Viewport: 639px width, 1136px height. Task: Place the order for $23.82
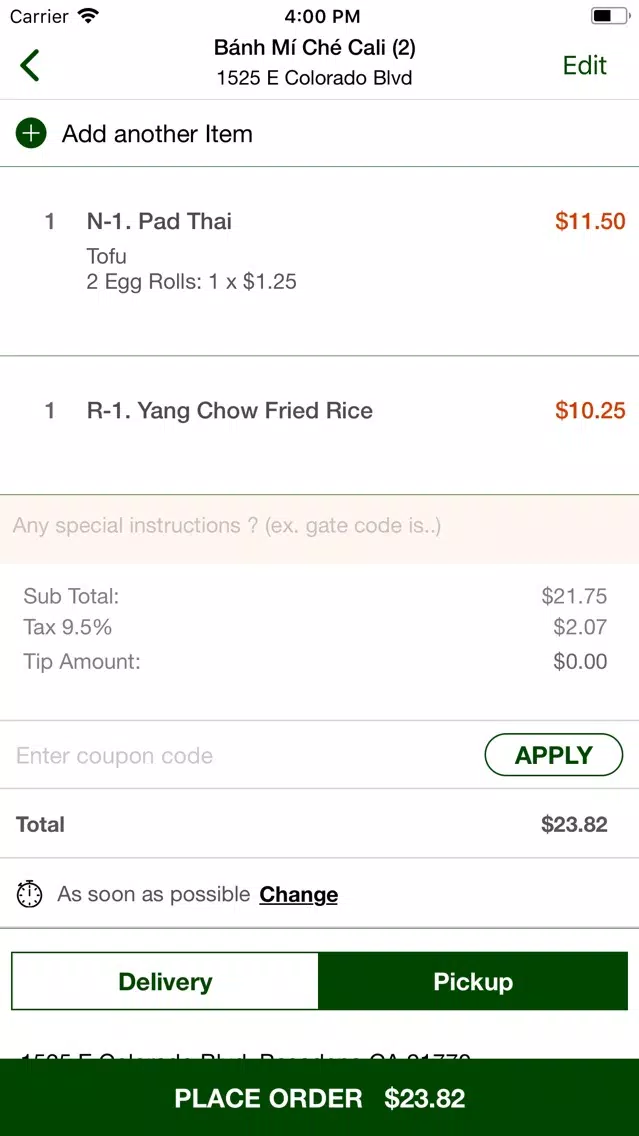(x=320, y=1098)
